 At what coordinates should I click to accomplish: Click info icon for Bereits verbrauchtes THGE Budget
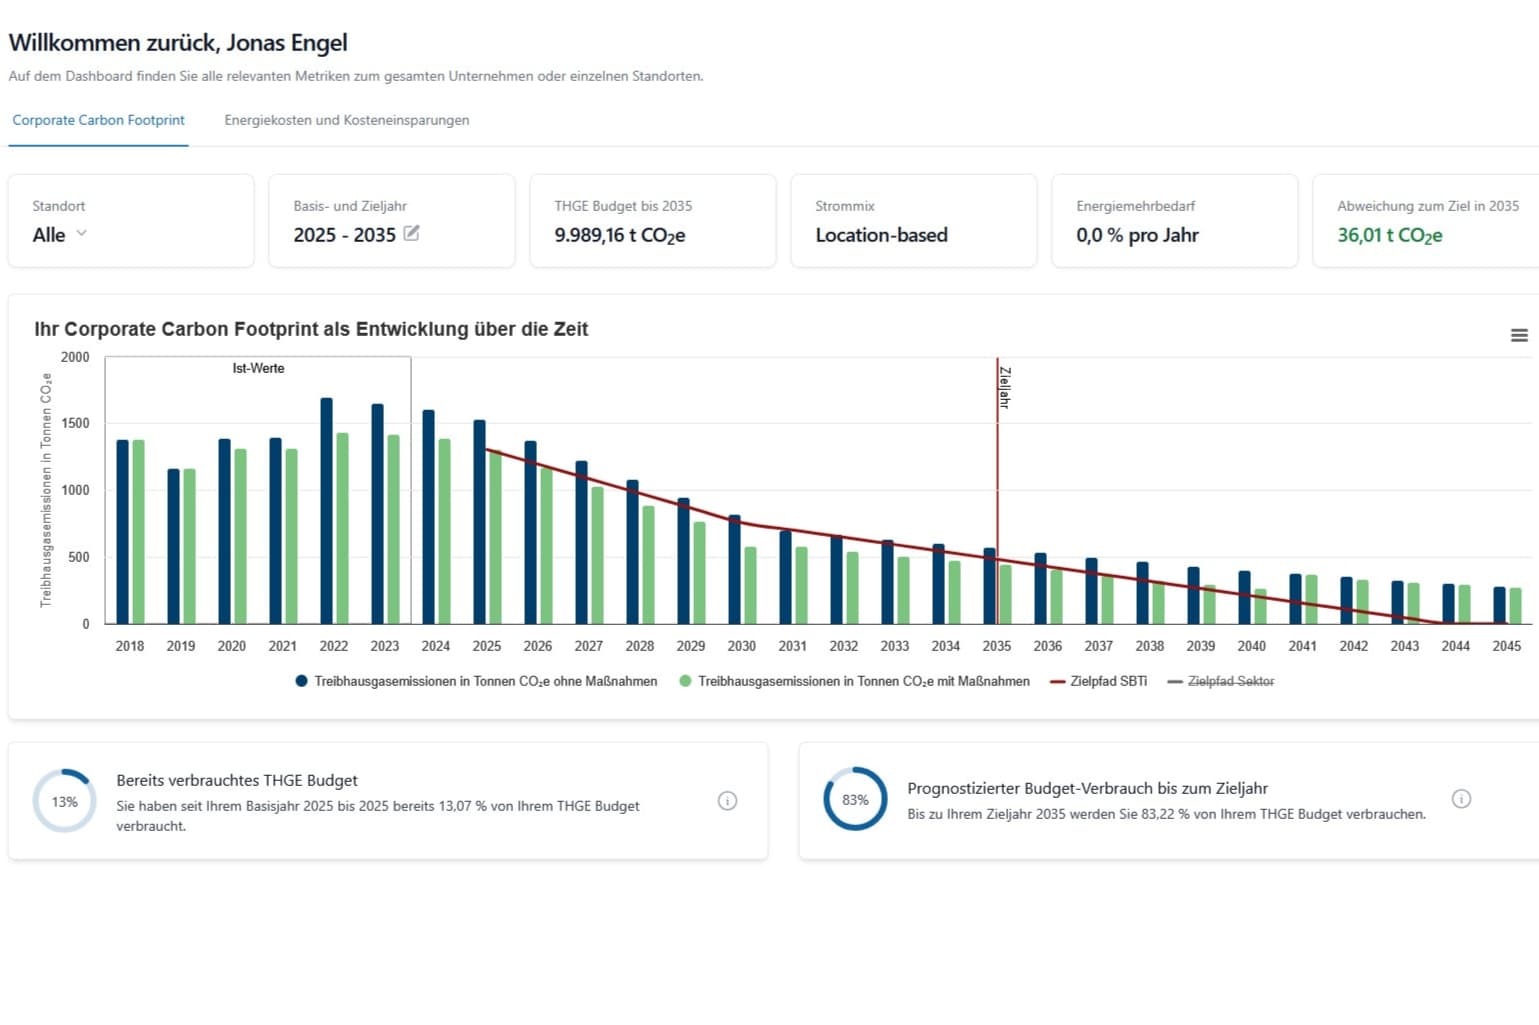(727, 801)
